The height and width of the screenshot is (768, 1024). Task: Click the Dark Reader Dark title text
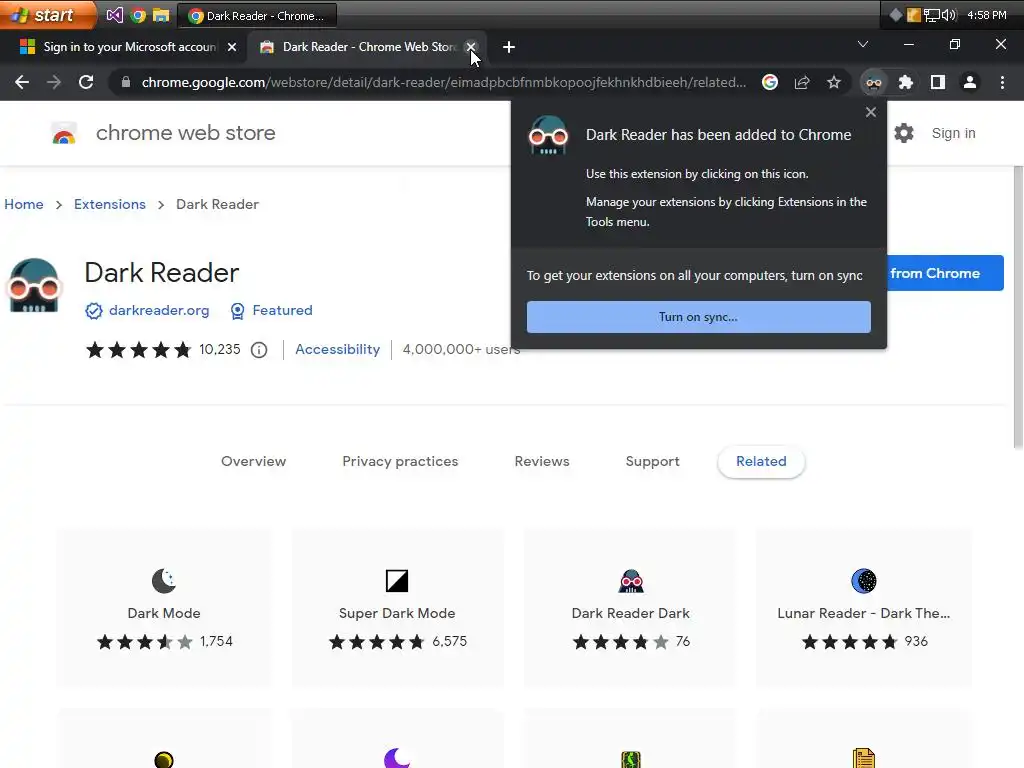click(x=631, y=613)
